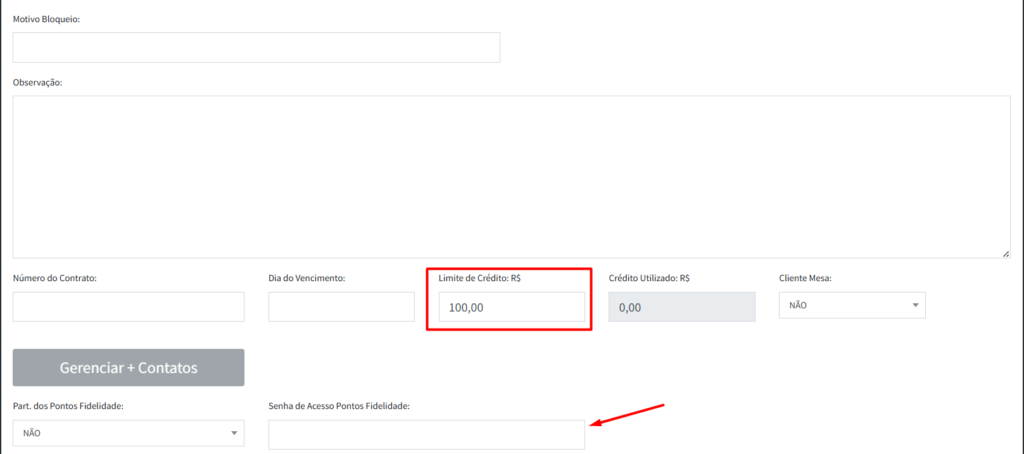Click the Senha de Acesso Pontos Fidelidade field

click(x=426, y=434)
